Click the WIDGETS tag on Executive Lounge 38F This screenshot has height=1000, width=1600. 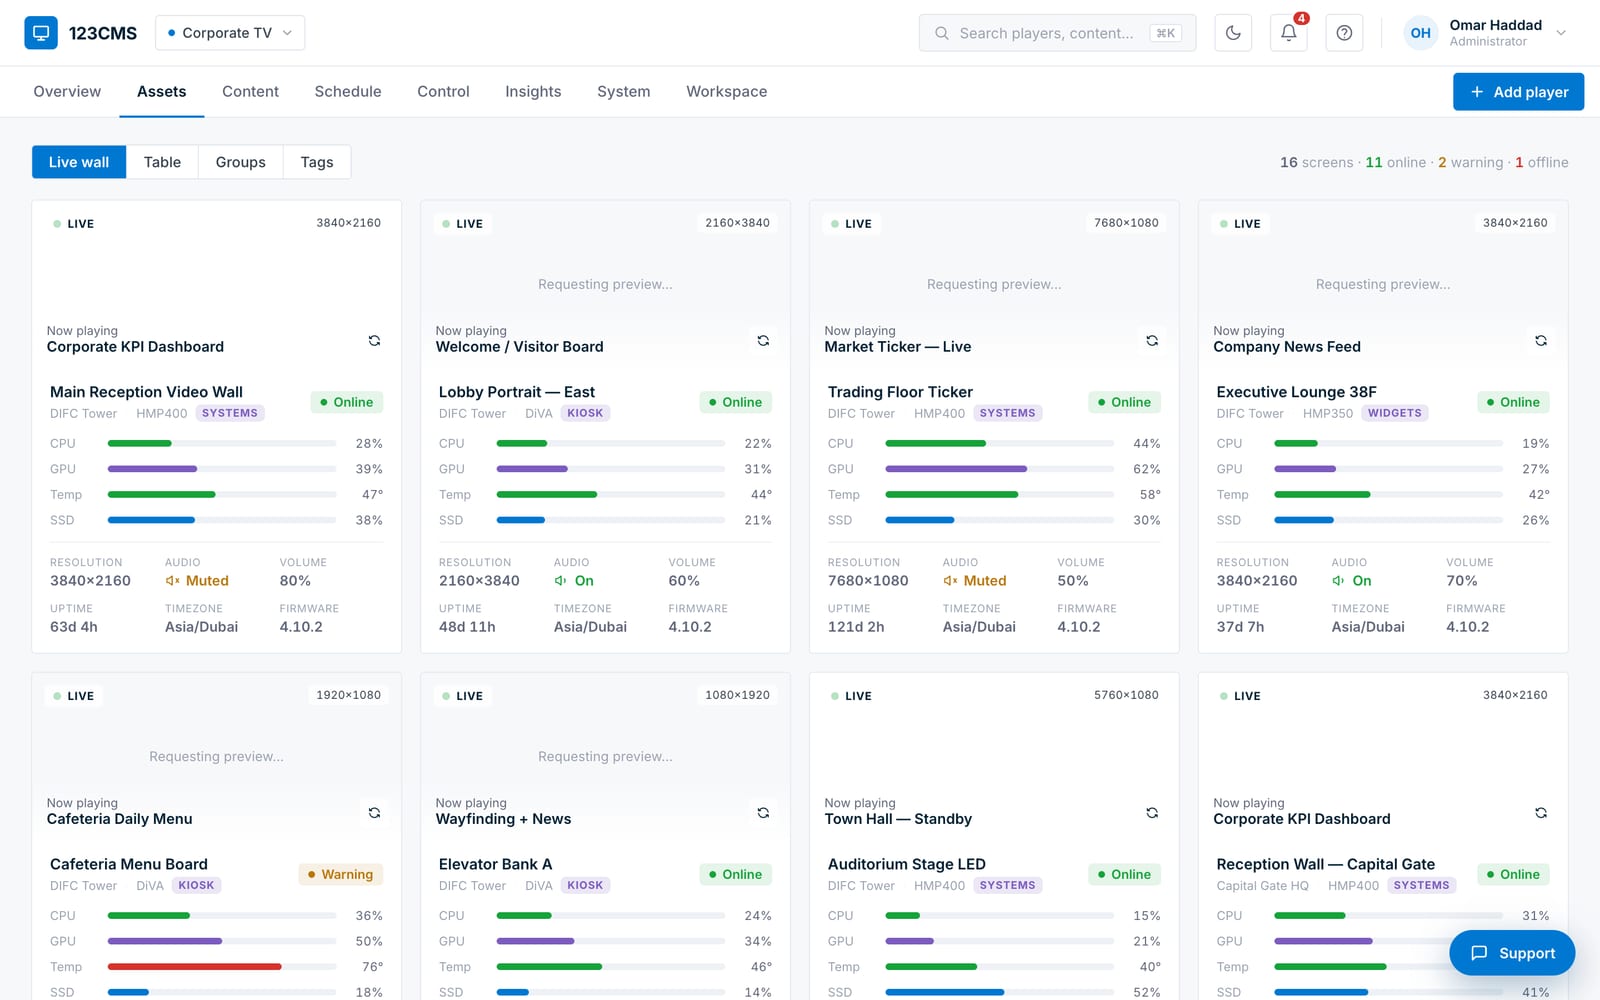pyautogui.click(x=1395, y=413)
